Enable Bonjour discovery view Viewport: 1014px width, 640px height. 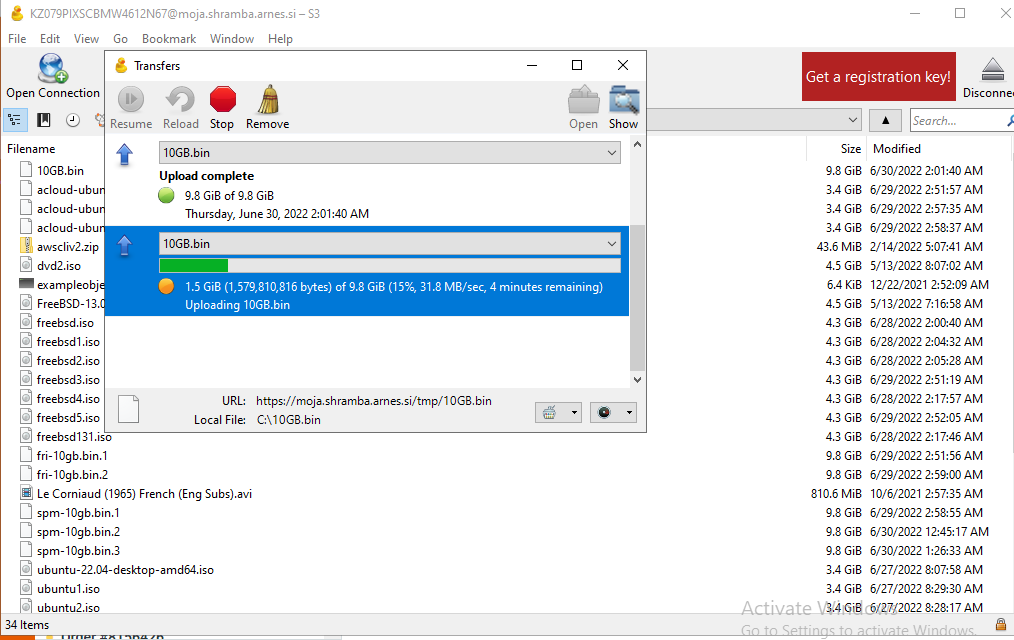tap(97, 120)
